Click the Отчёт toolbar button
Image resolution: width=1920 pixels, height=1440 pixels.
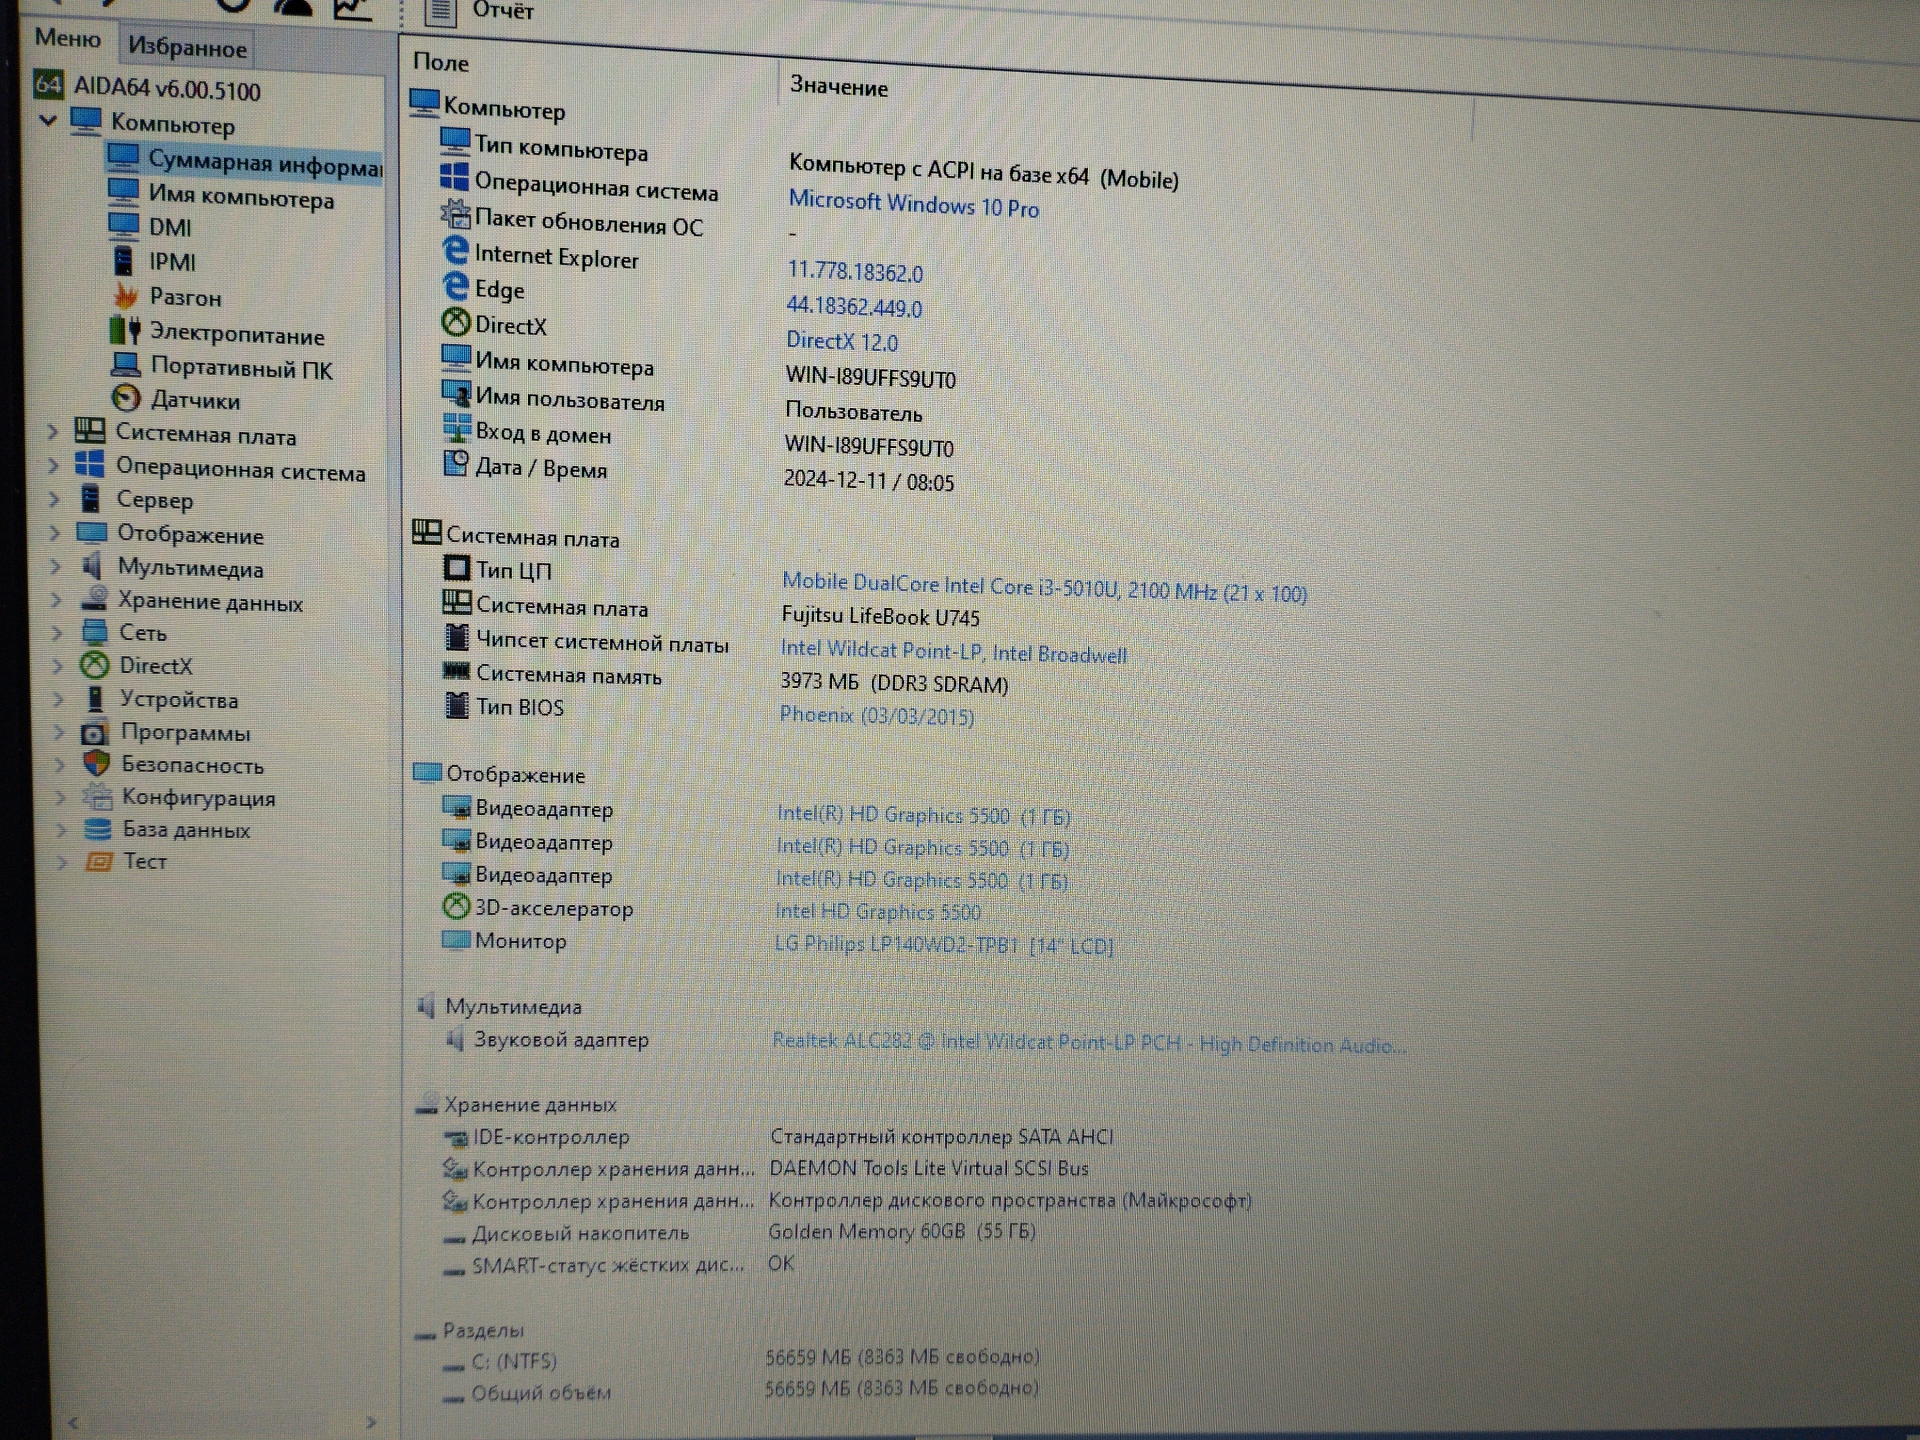479,11
